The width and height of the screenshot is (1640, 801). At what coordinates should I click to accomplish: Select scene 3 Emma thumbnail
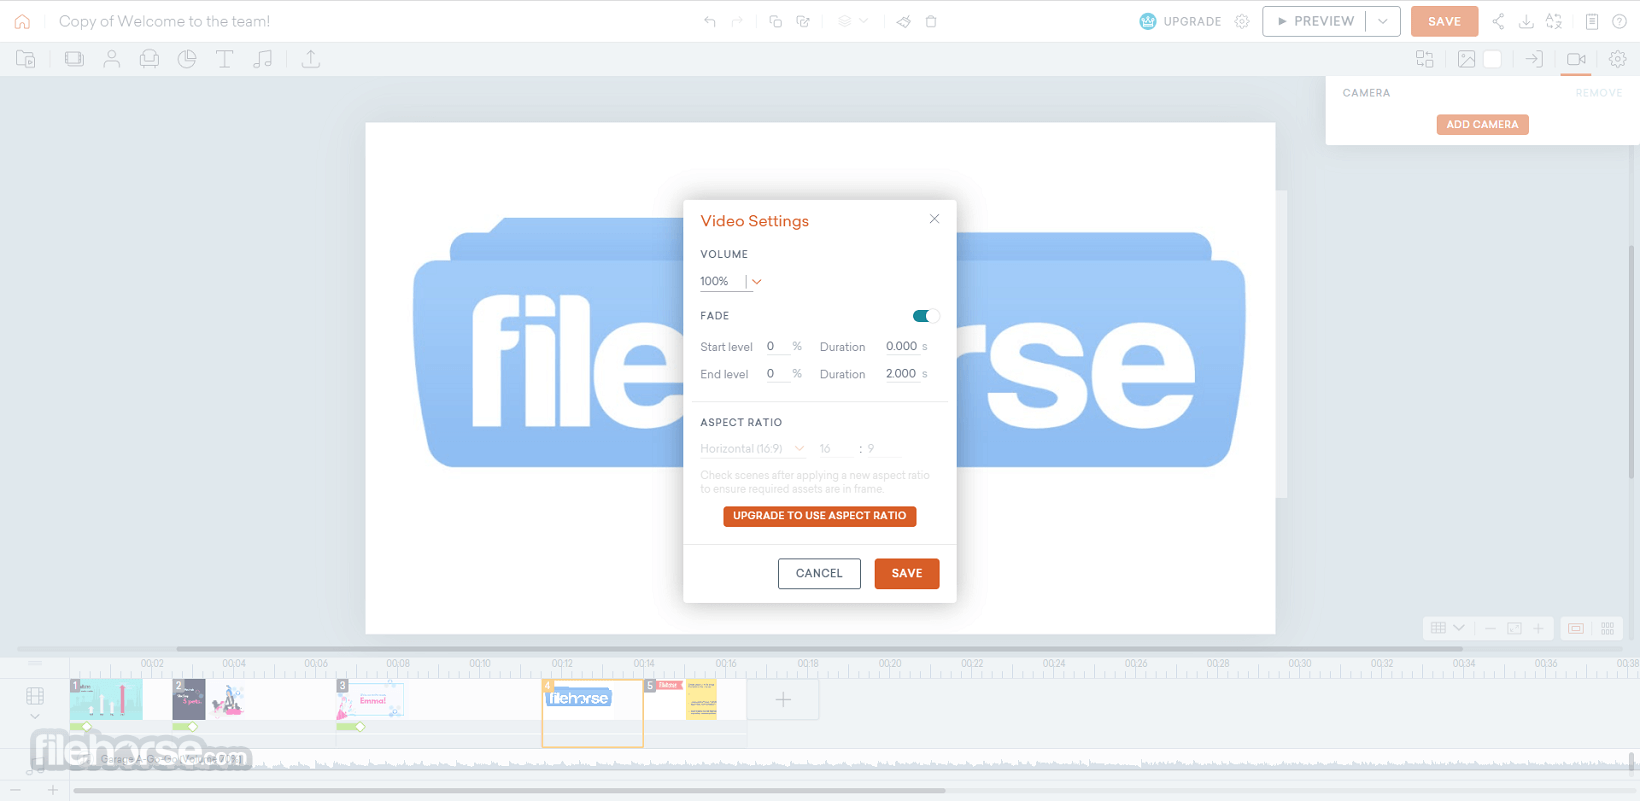point(370,699)
